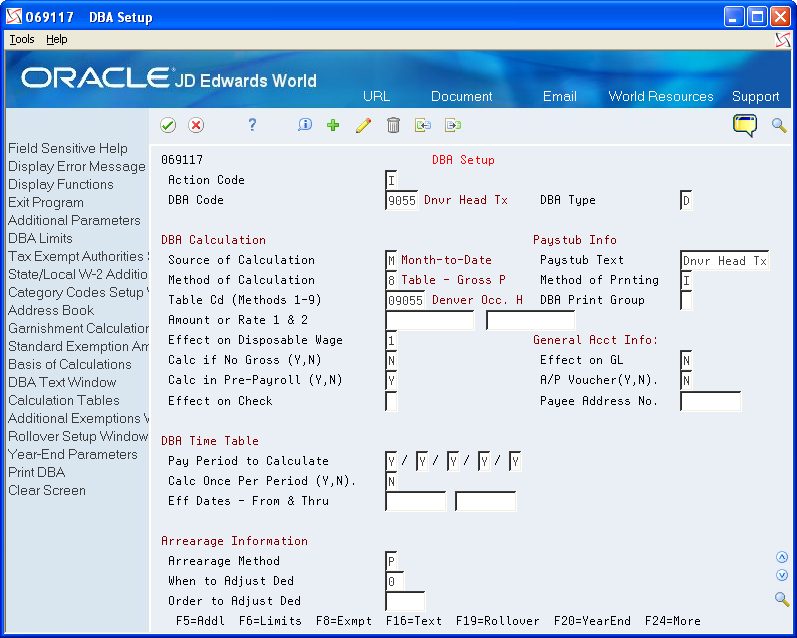Click the URL header link
This screenshot has height=638, width=797.
377,97
